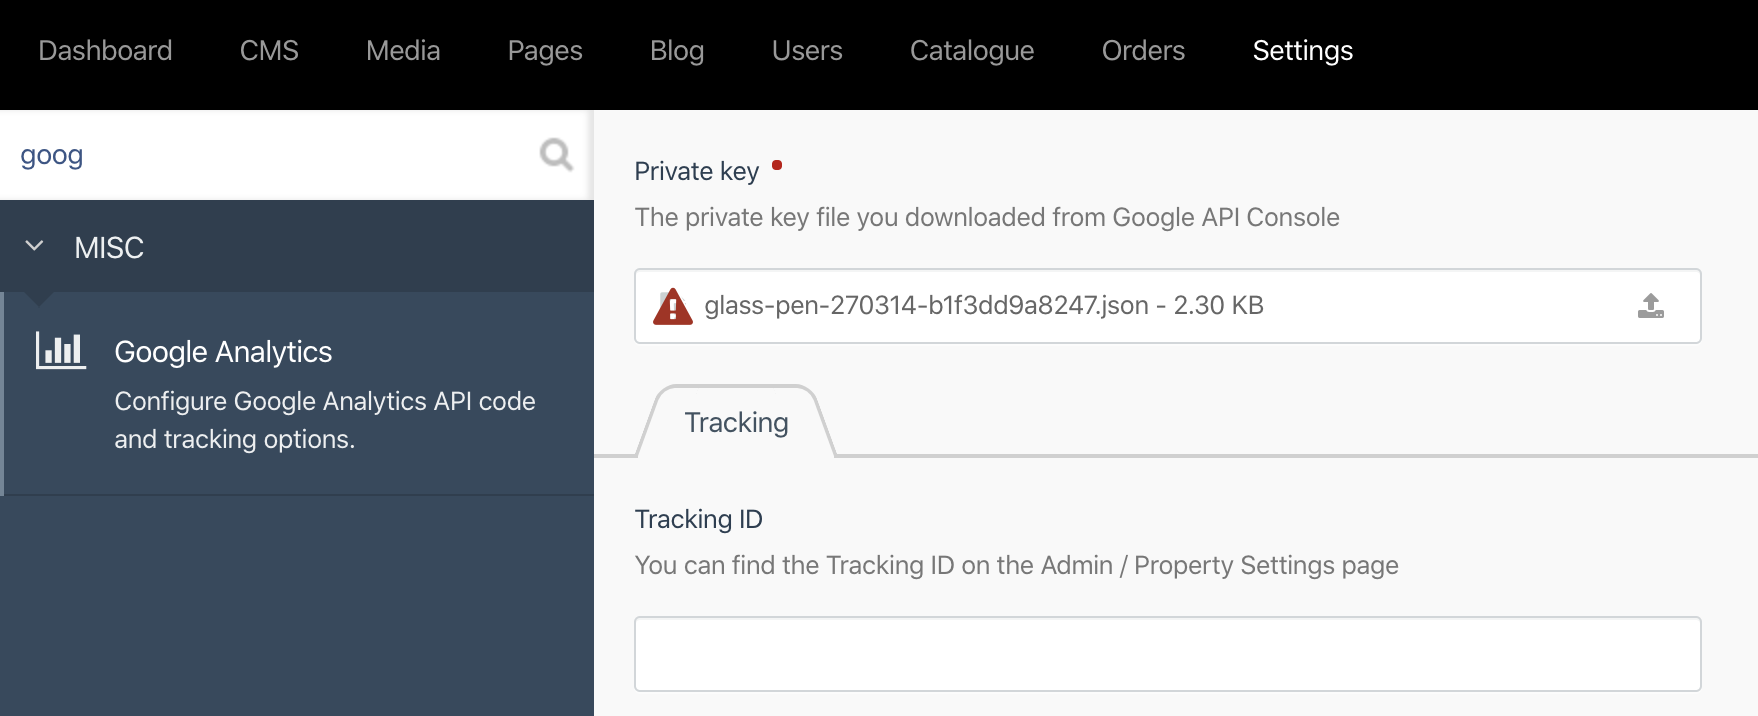This screenshot has width=1758, height=716.
Task: Click the glass-pen private key file entry
Action: coord(983,306)
